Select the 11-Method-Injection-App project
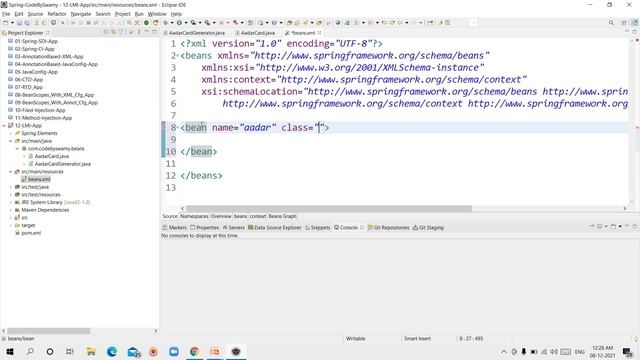Viewport: 640px width, 360px height. click(43, 118)
